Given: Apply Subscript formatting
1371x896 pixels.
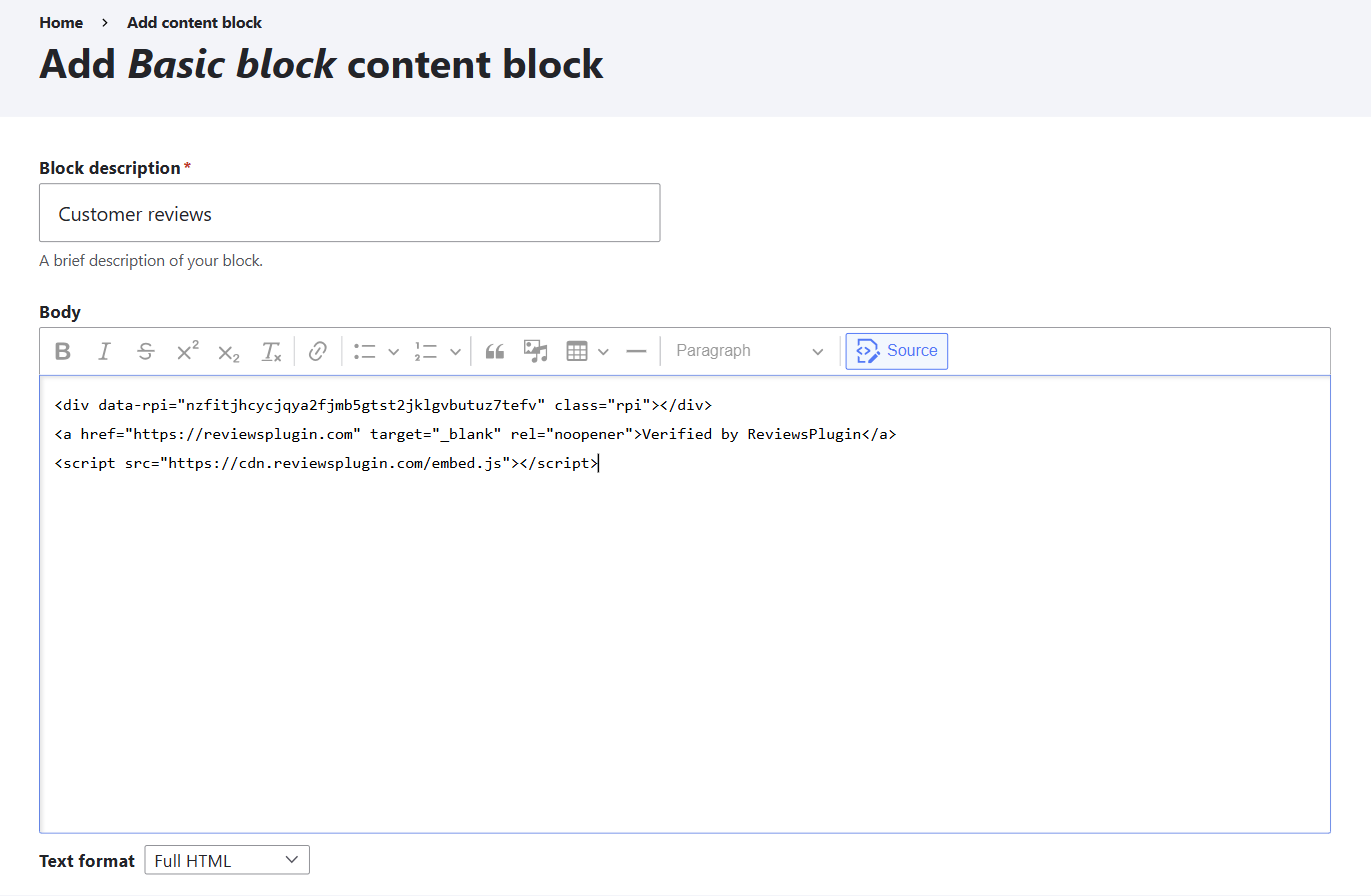Looking at the screenshot, I should [x=229, y=351].
